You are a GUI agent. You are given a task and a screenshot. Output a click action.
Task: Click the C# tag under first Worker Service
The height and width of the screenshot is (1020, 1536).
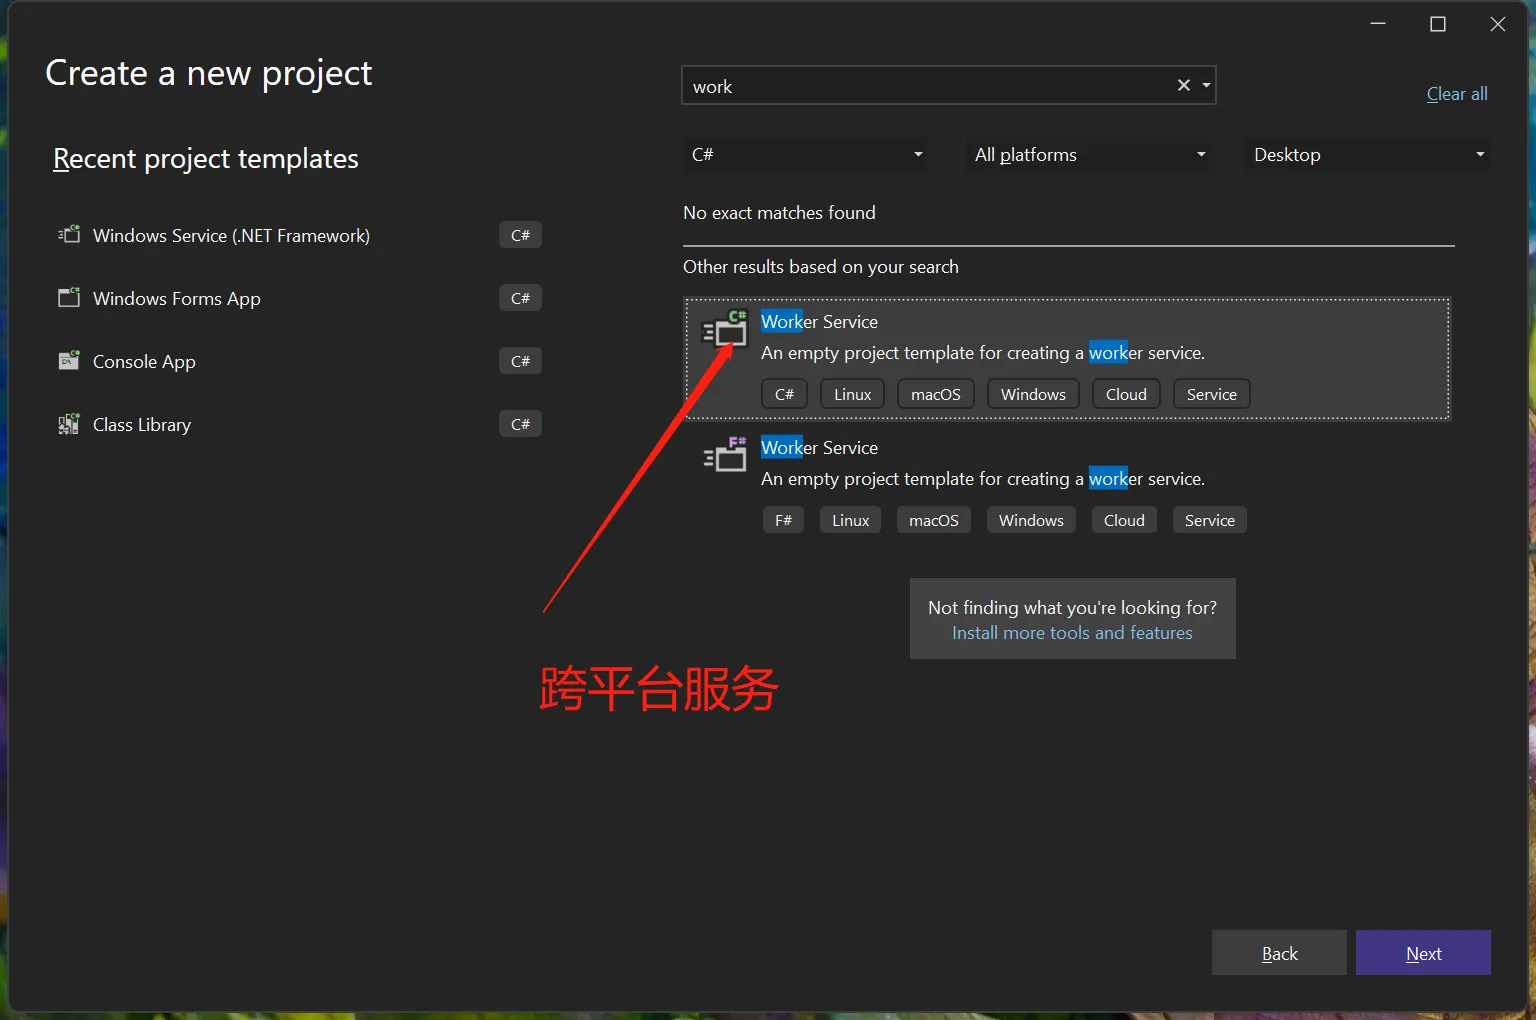tap(784, 394)
